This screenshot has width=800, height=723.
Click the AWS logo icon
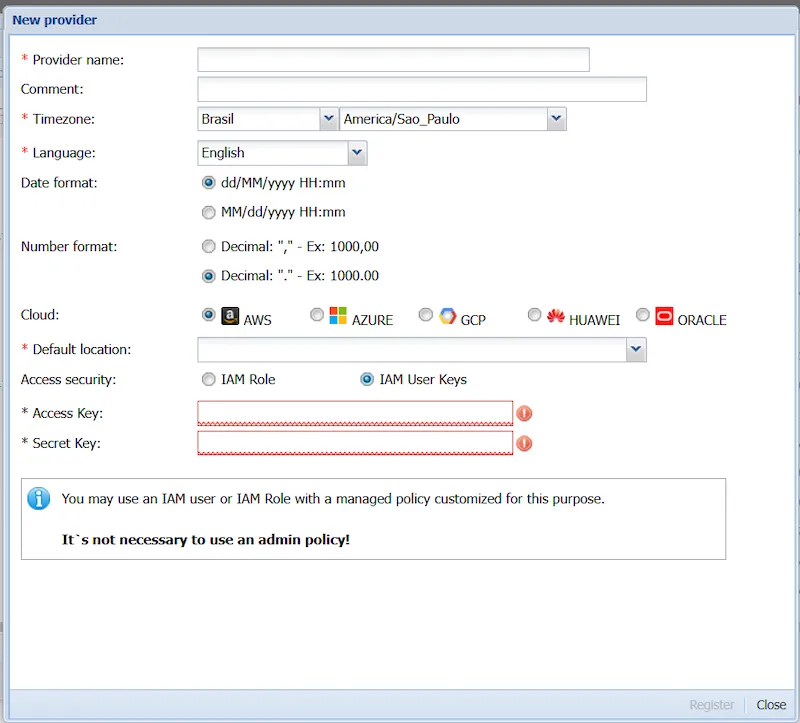coord(230,317)
